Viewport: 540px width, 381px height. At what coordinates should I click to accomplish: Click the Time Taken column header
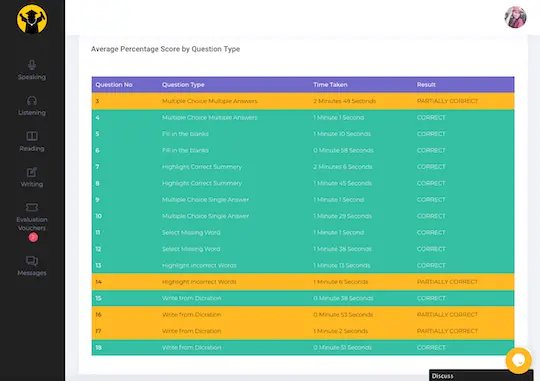(330, 84)
